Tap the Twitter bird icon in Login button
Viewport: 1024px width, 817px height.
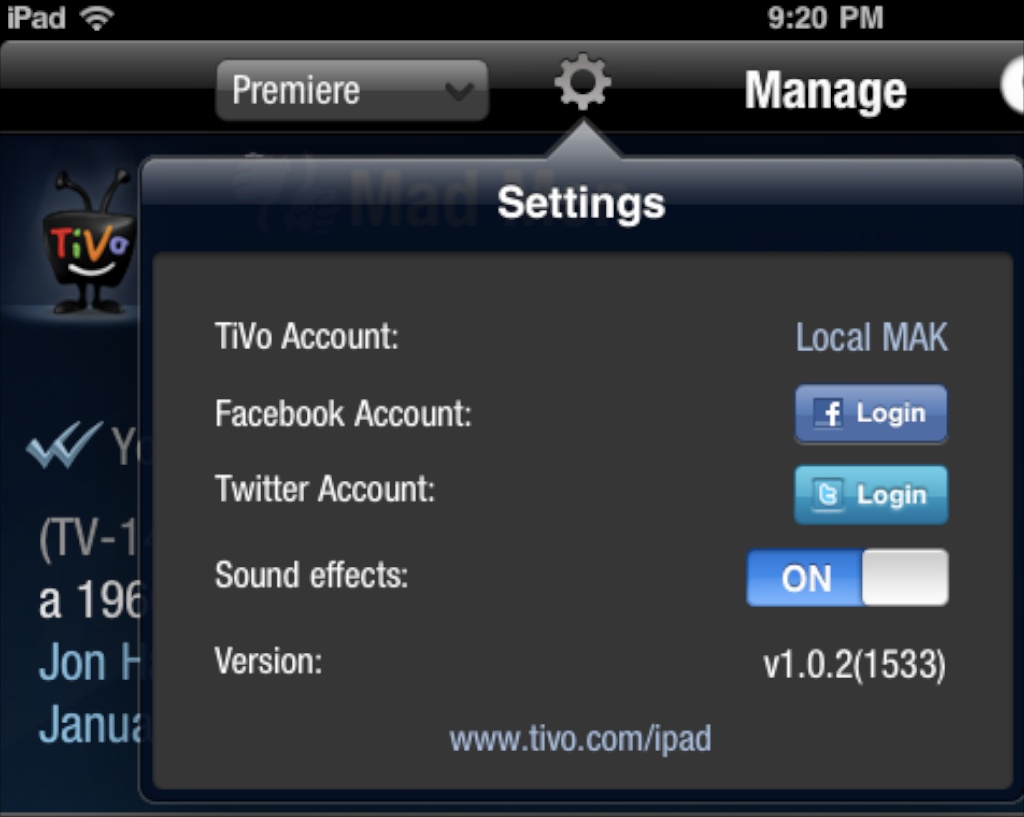[827, 494]
